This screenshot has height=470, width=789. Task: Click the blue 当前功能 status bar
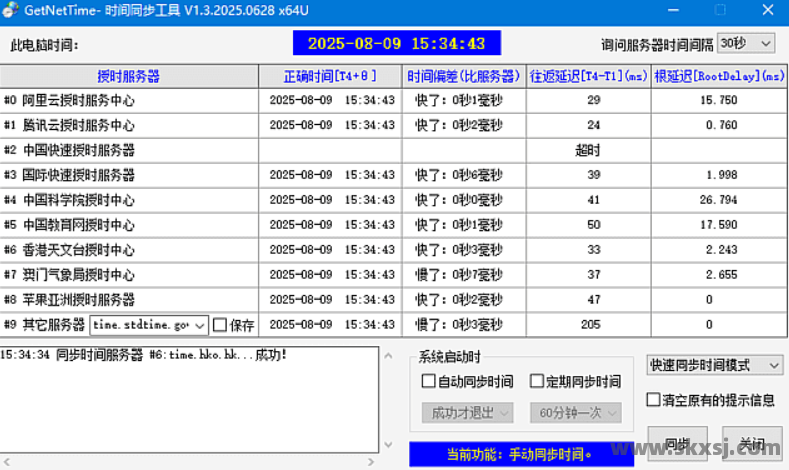(x=521, y=455)
